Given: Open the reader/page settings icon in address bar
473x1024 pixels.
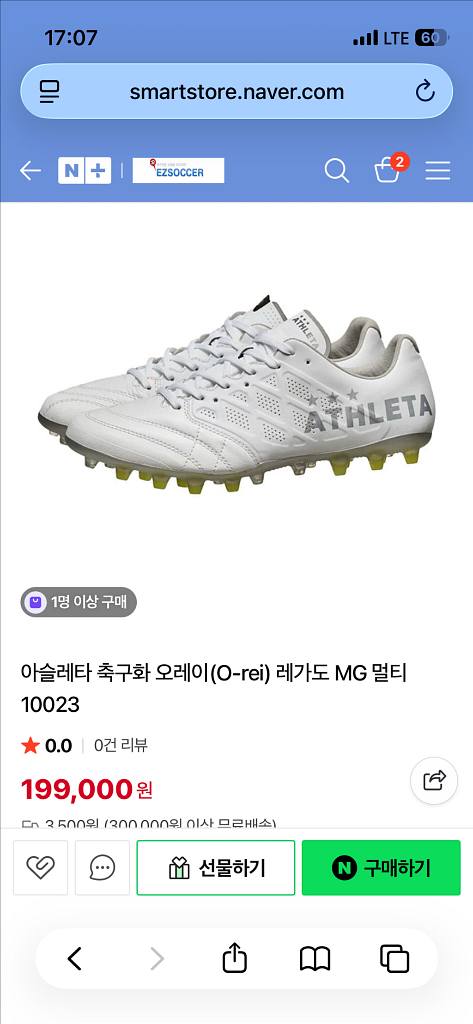Looking at the screenshot, I should click(x=50, y=91).
